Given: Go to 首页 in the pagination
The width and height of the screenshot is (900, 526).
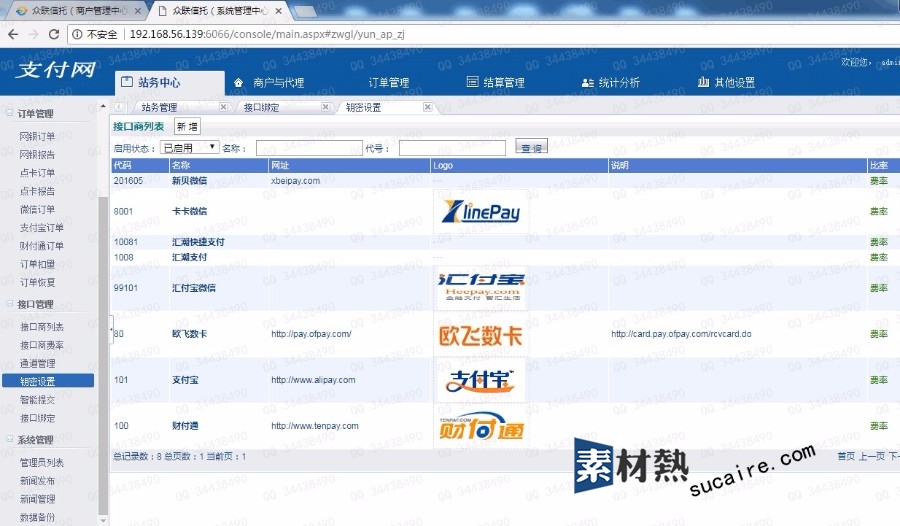Looking at the screenshot, I should tap(846, 456).
